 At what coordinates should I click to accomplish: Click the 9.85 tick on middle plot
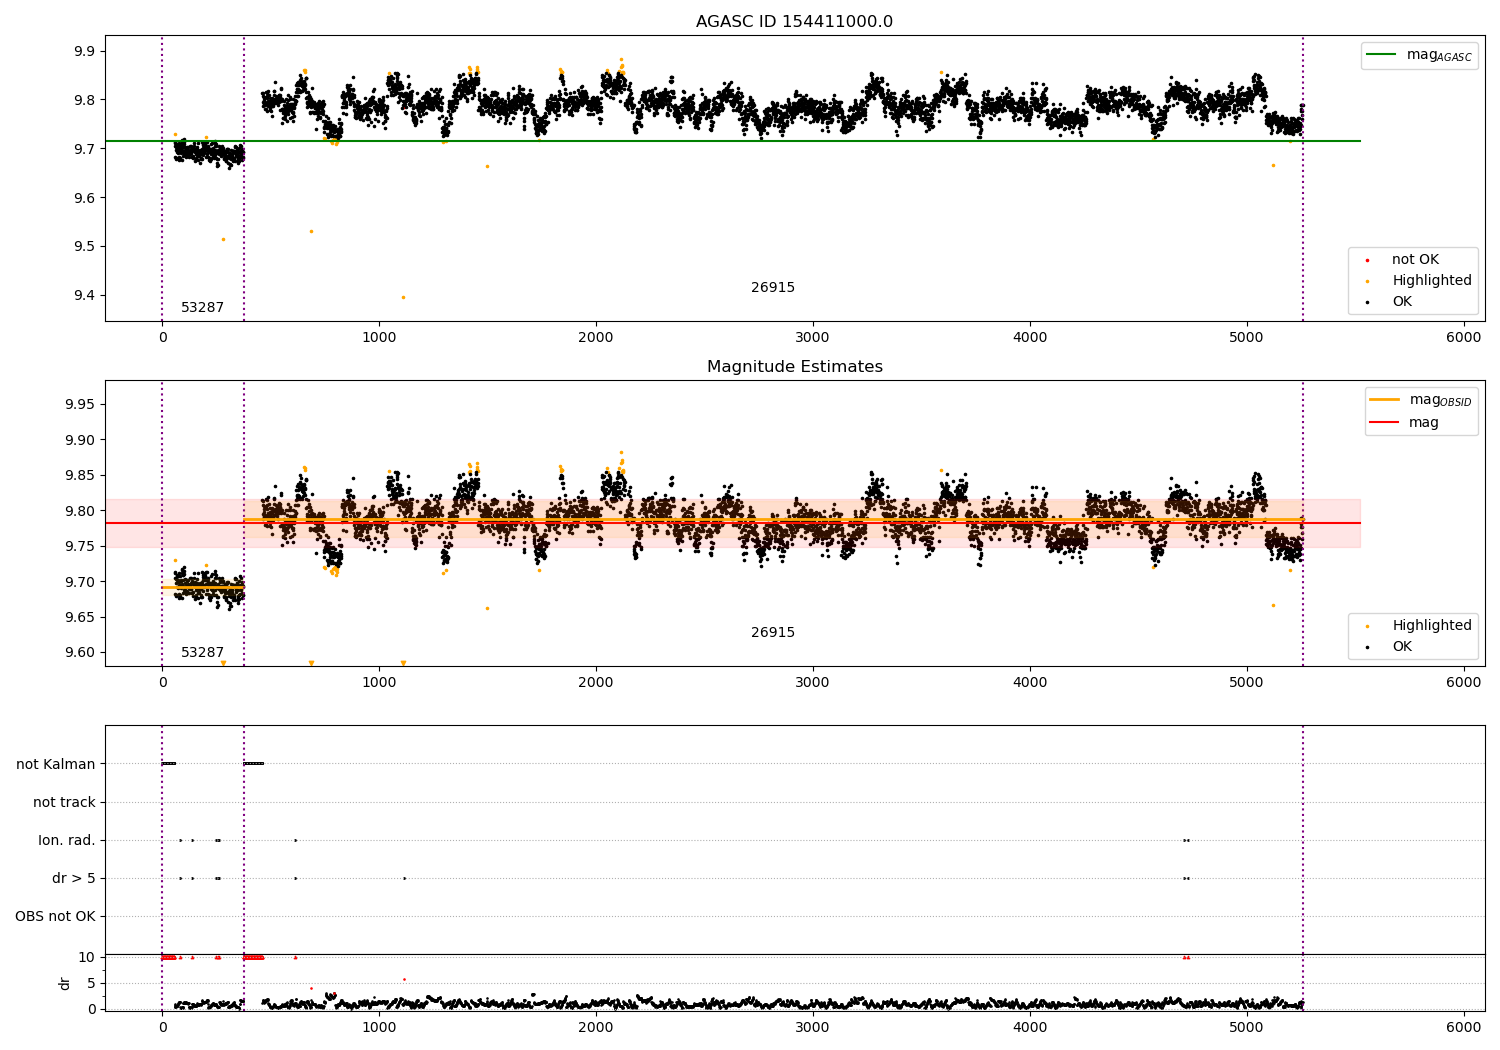(80, 476)
